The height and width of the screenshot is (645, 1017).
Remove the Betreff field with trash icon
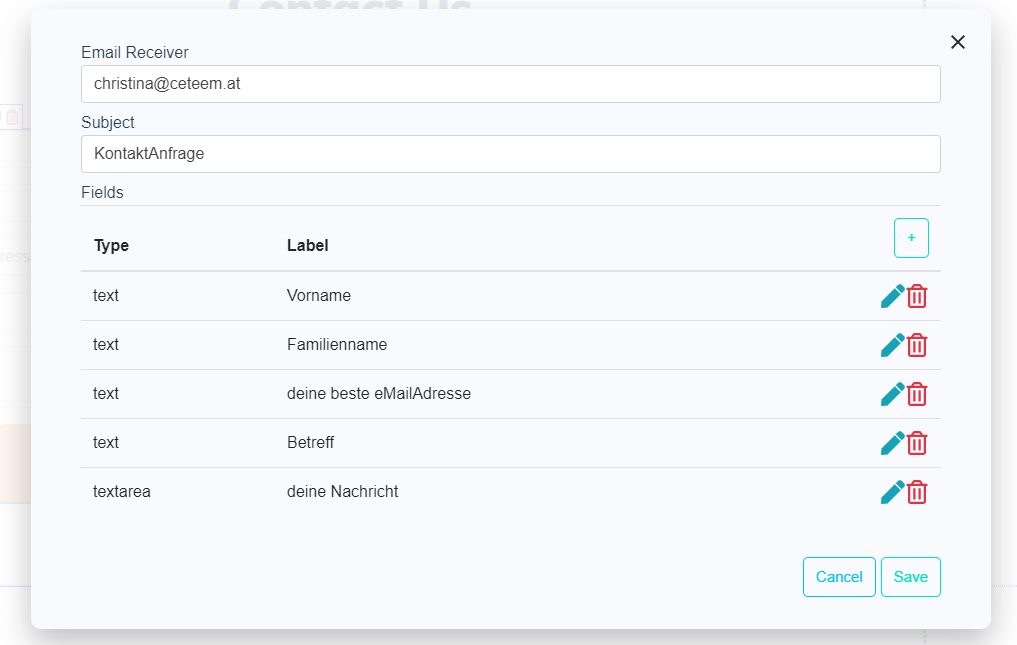[917, 443]
